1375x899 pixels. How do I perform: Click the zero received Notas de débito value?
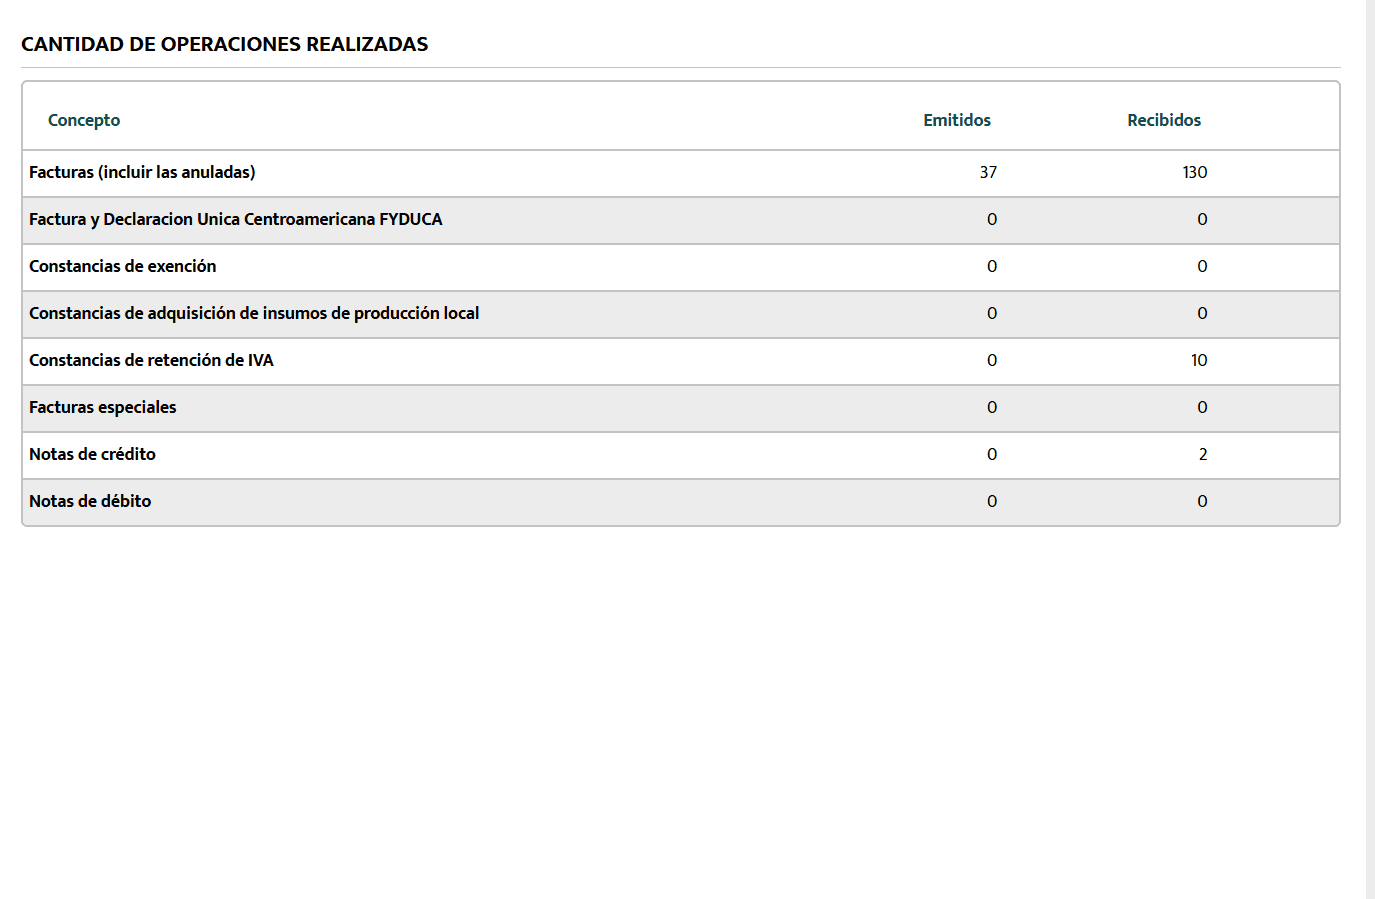click(x=1202, y=501)
